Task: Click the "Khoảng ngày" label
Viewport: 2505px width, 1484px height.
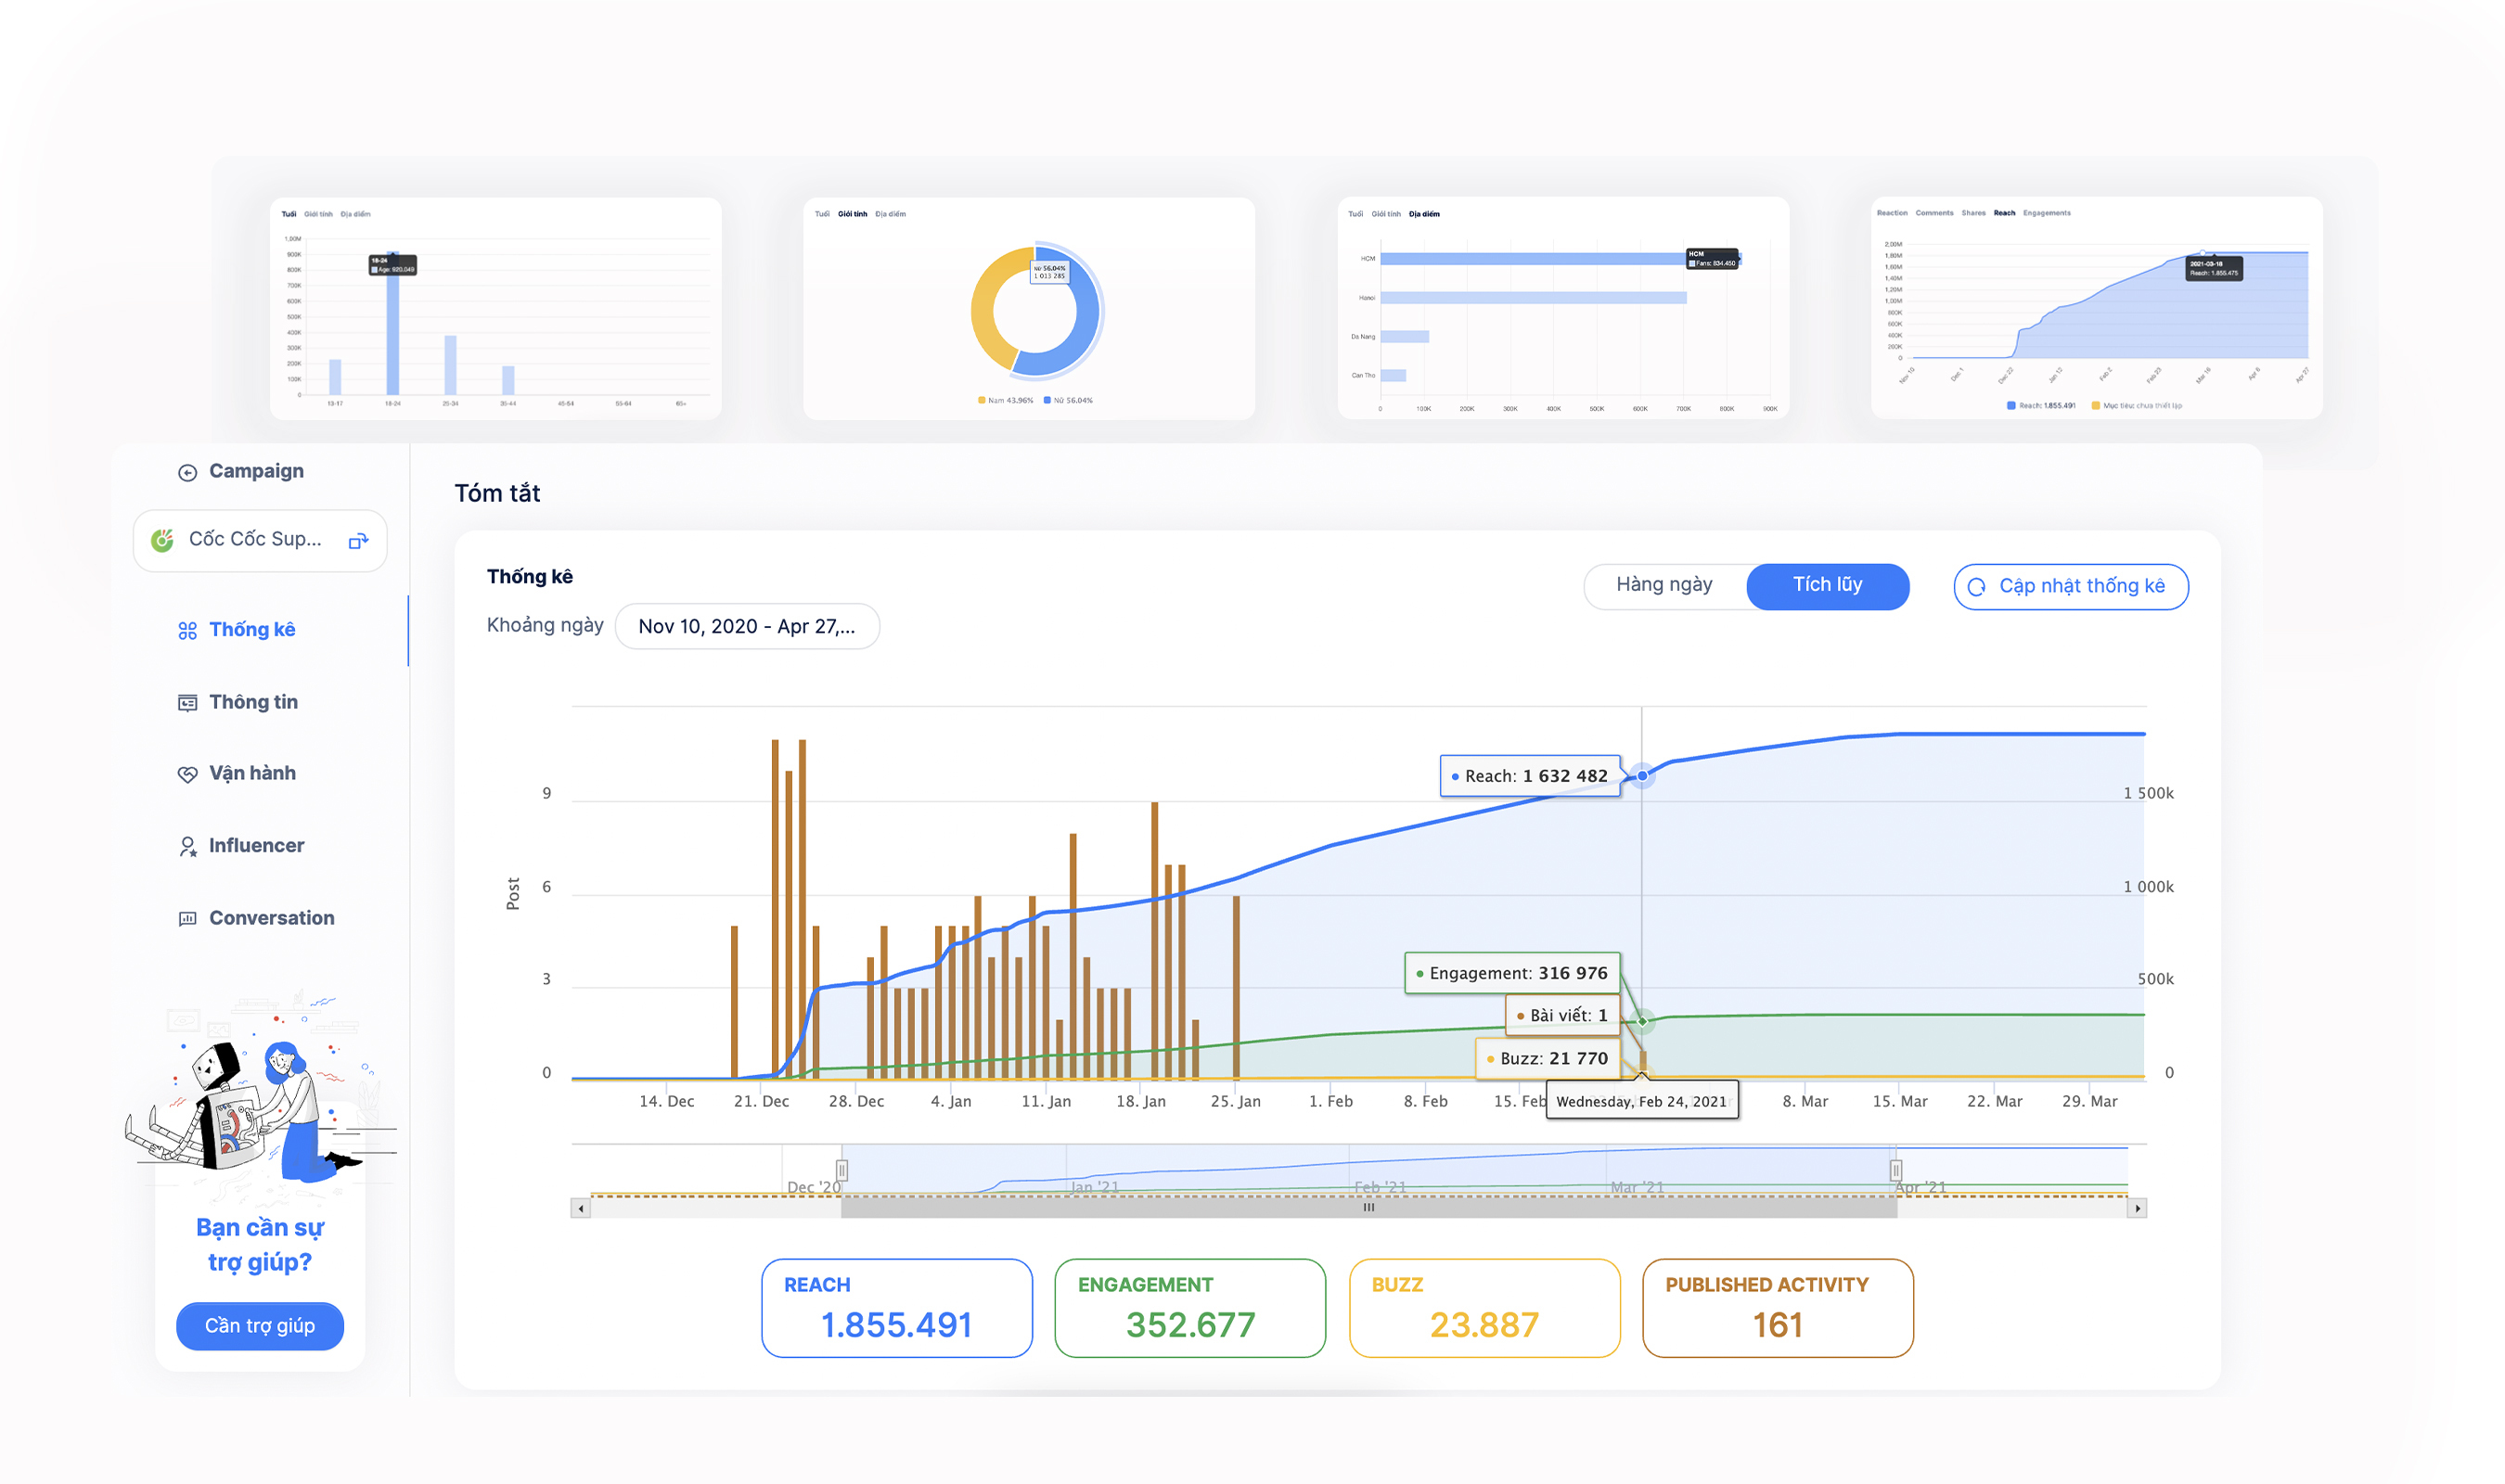Action: click(x=545, y=625)
